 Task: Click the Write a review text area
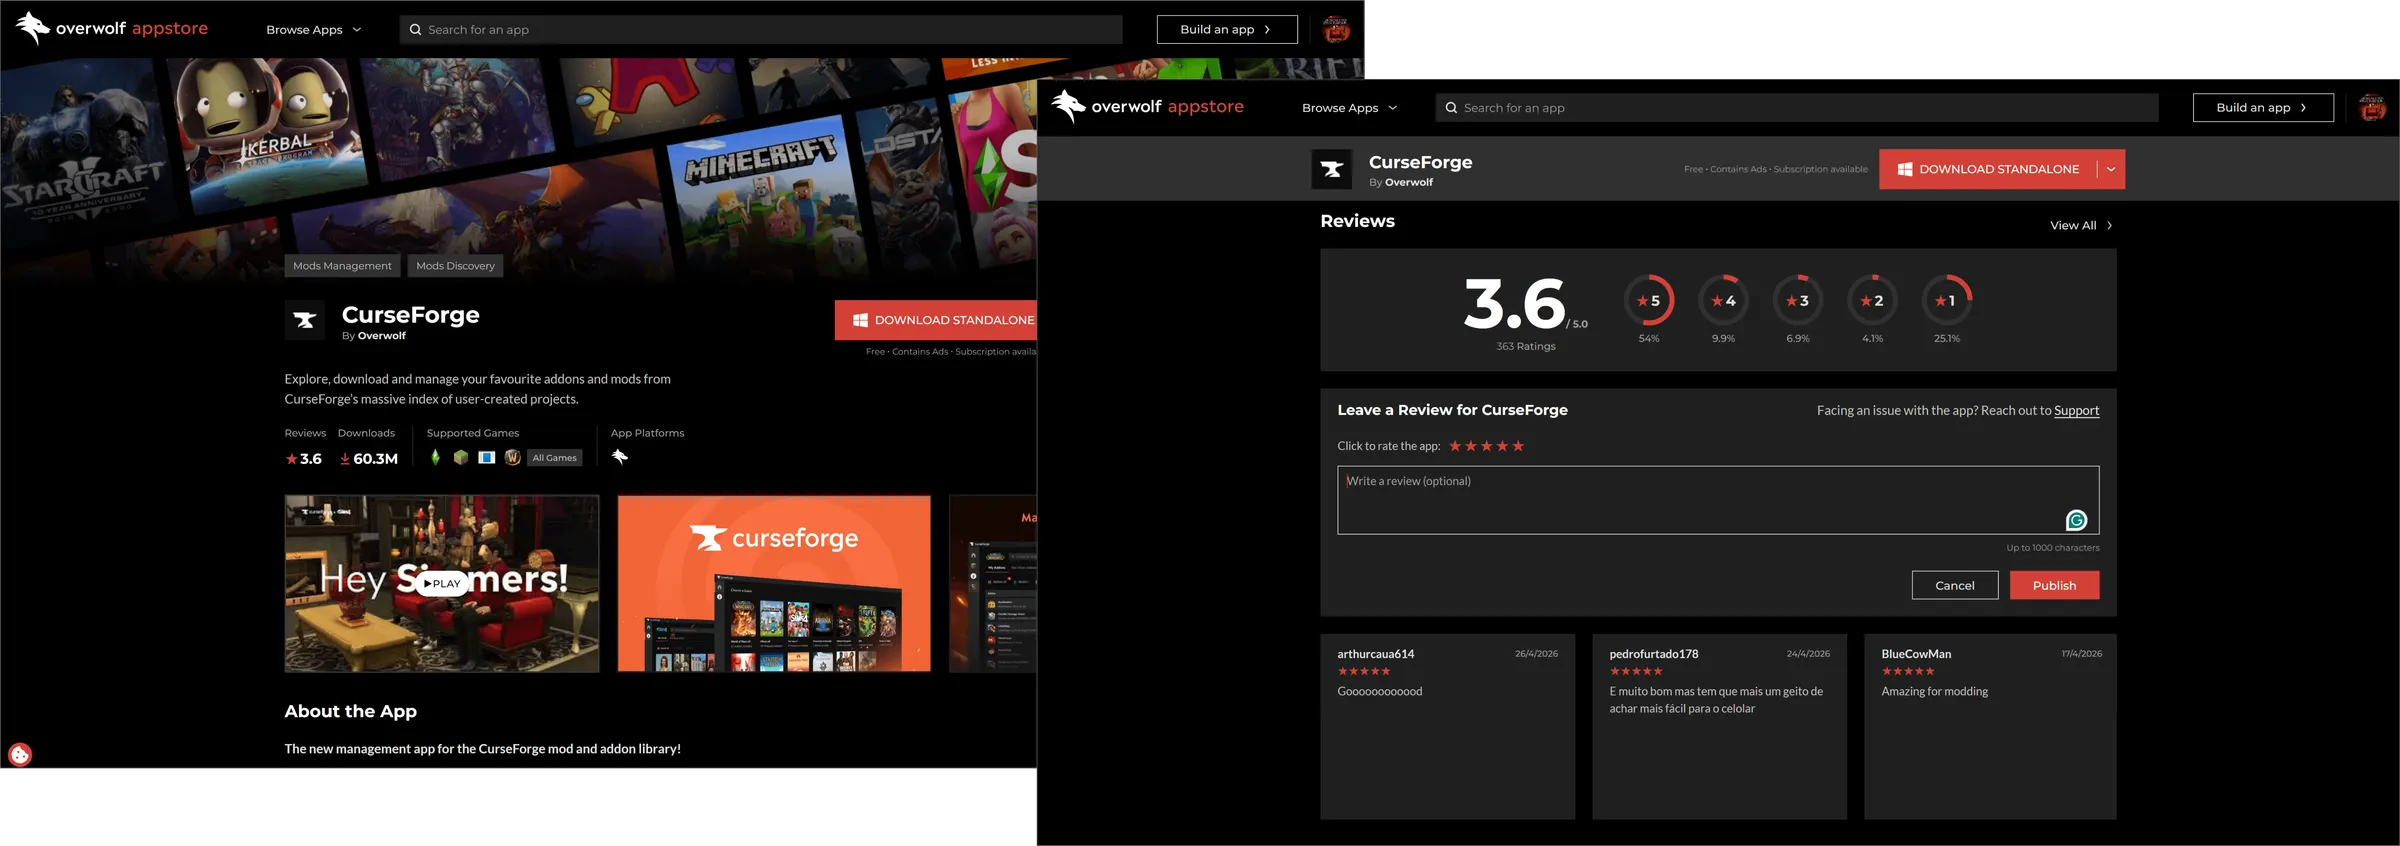pyautogui.click(x=1718, y=500)
